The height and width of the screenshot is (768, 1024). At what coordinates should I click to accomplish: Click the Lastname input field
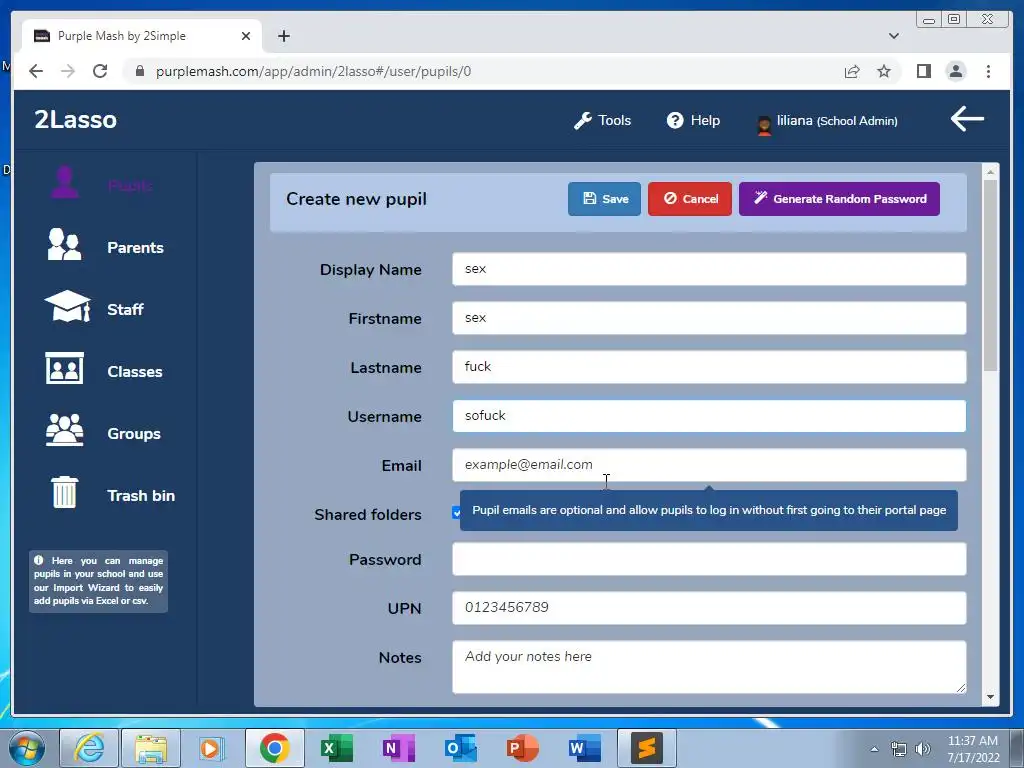(x=709, y=367)
